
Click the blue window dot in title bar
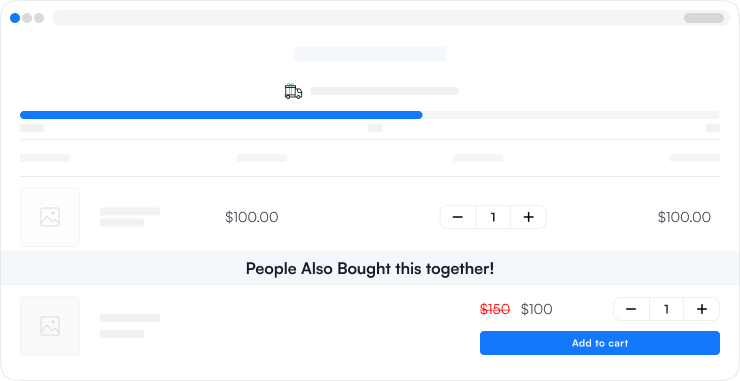[x=15, y=18]
